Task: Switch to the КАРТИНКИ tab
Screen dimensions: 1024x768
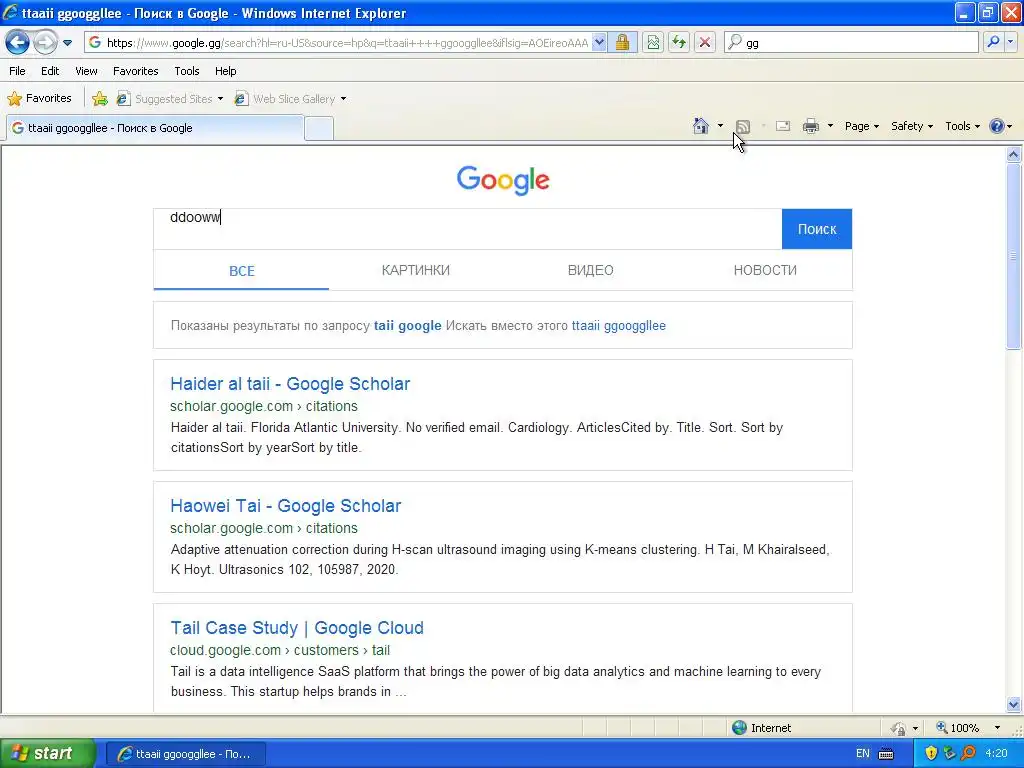Action: (415, 270)
